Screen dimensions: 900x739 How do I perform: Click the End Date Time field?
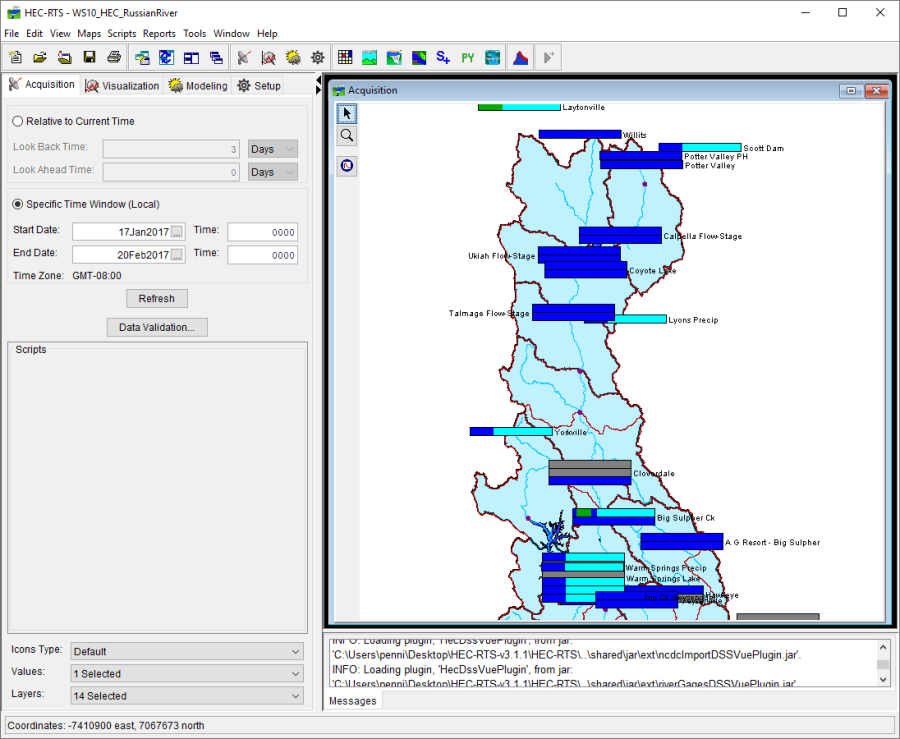click(262, 255)
